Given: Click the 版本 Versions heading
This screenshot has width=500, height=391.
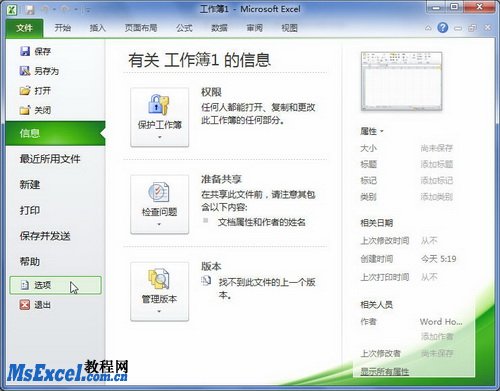Looking at the screenshot, I should pos(211,266).
